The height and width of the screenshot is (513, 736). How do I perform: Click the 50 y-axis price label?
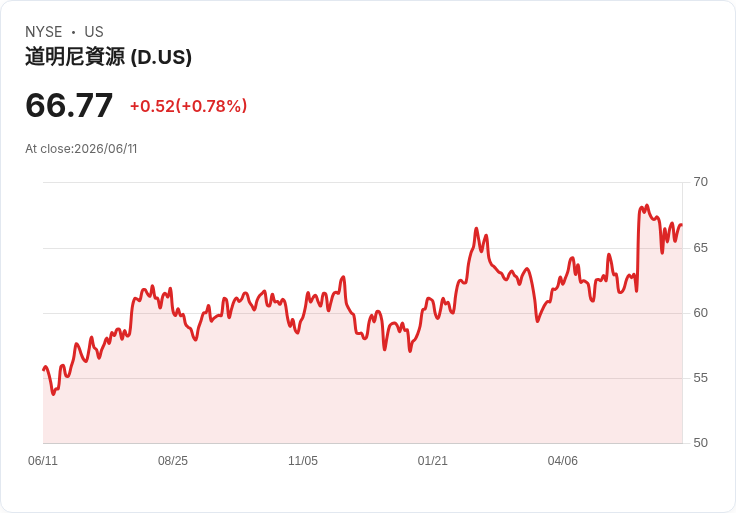tap(700, 443)
